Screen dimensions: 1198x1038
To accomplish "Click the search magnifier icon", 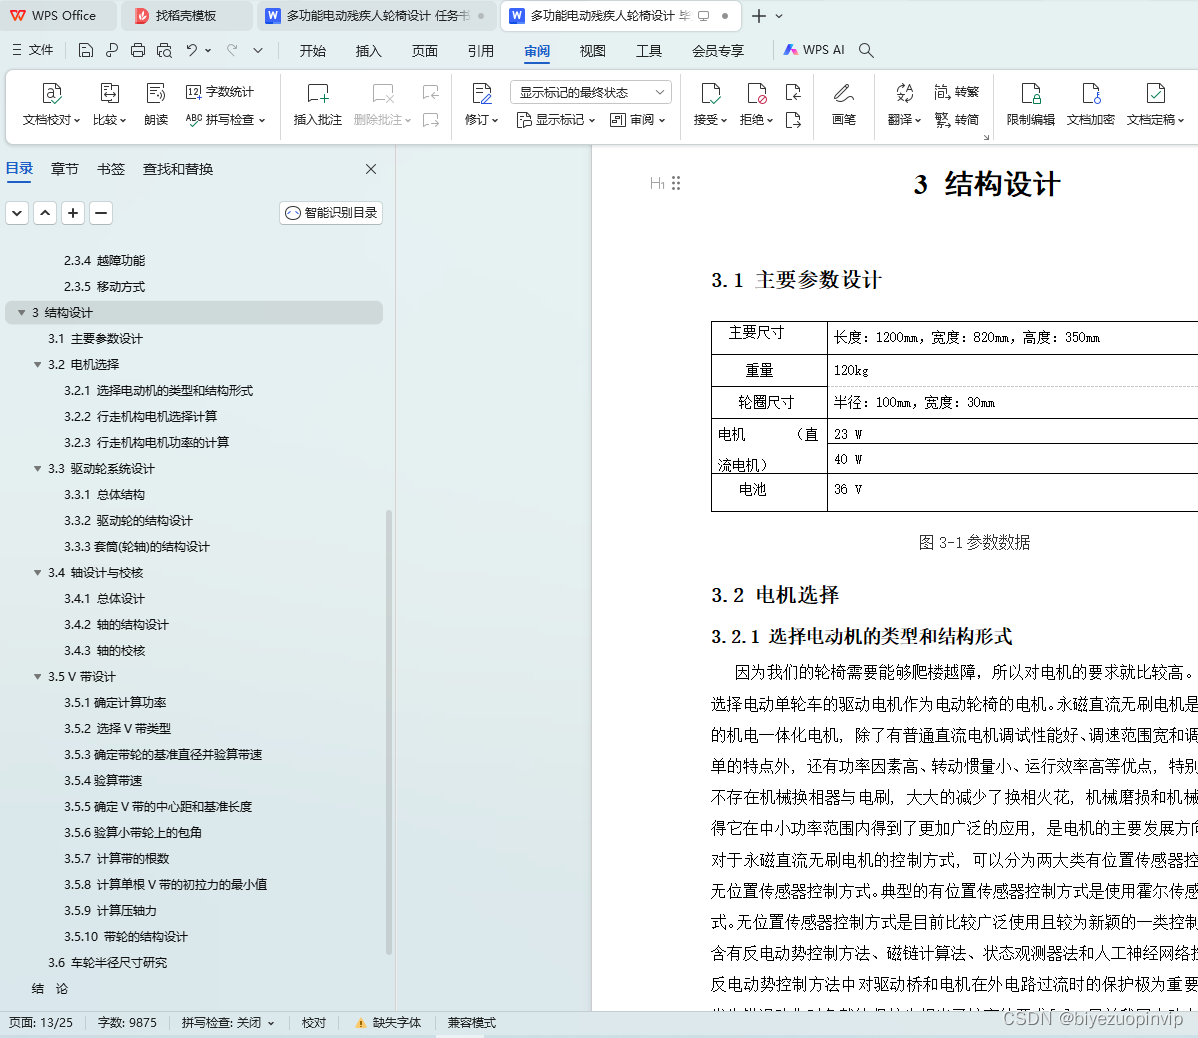I will coord(866,50).
